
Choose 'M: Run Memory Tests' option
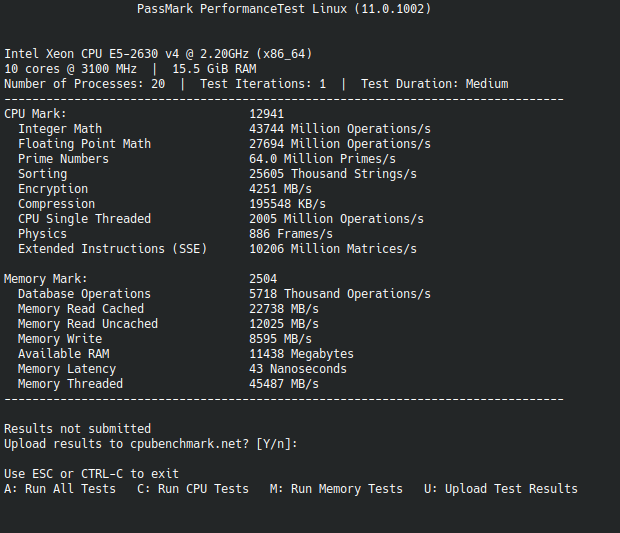[x=336, y=489]
